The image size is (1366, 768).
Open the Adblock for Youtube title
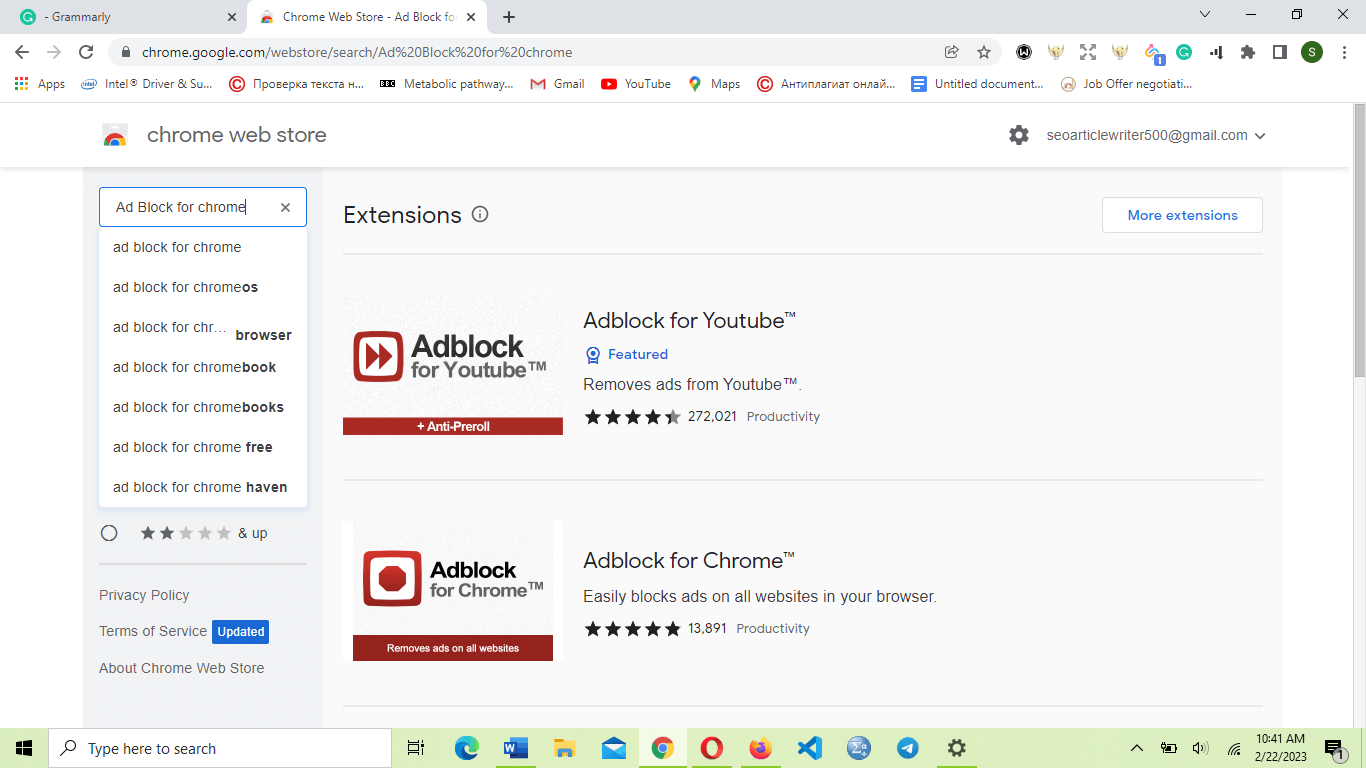tap(690, 320)
